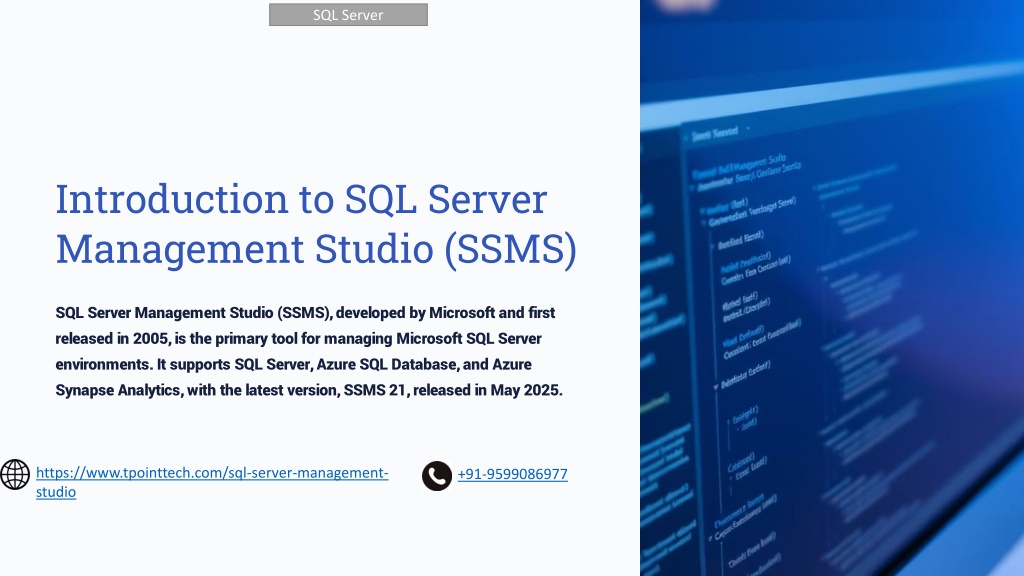Click the blurred code monitor photo
This screenshot has height=576, width=1024.
[831, 288]
